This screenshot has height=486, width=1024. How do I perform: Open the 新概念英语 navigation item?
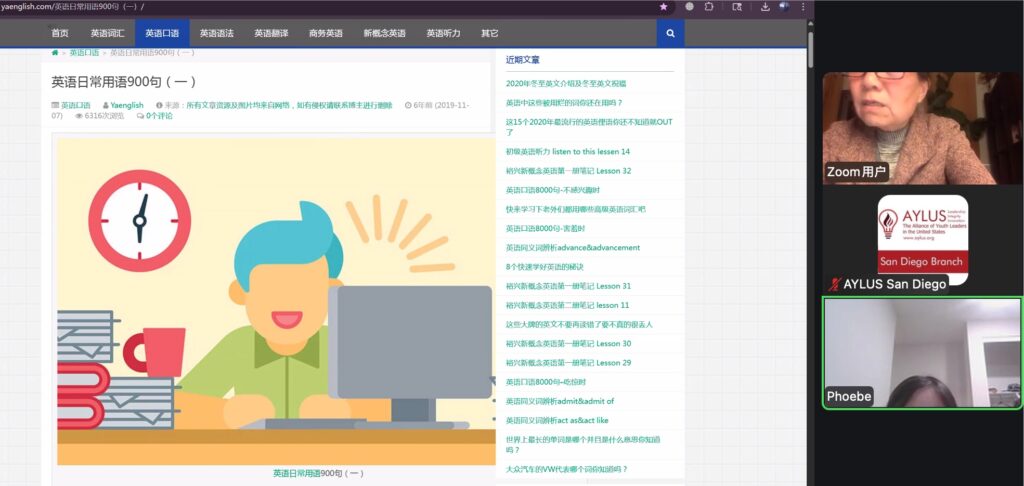coord(384,33)
